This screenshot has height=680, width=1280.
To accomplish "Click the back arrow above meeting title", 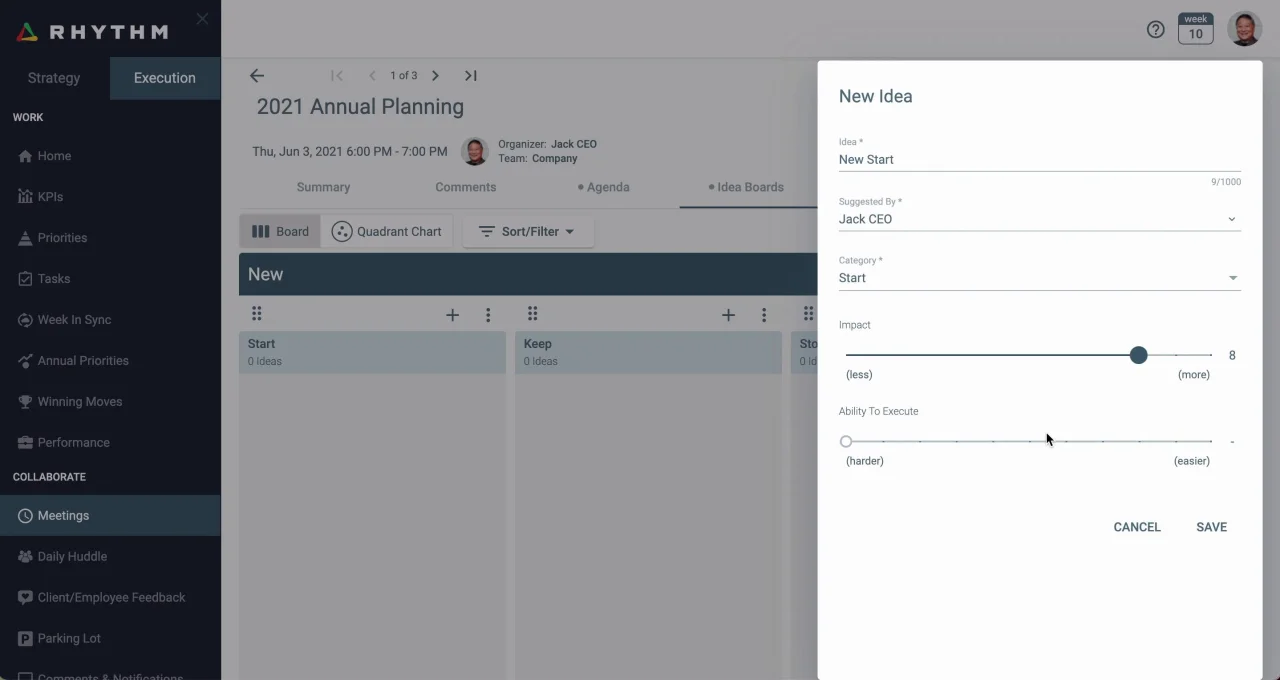I will tap(257, 76).
